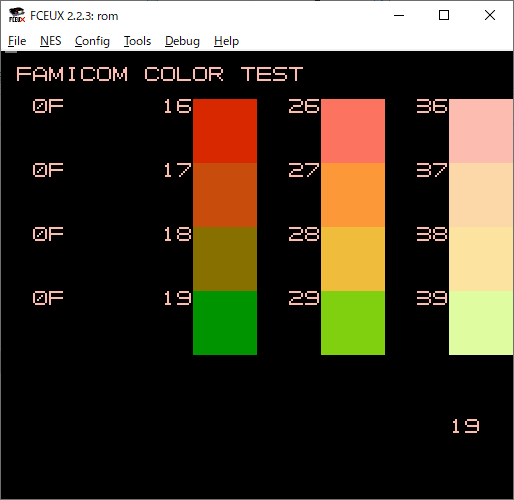
Task: Click the green swatch labeled 19
Action: click(x=225, y=323)
